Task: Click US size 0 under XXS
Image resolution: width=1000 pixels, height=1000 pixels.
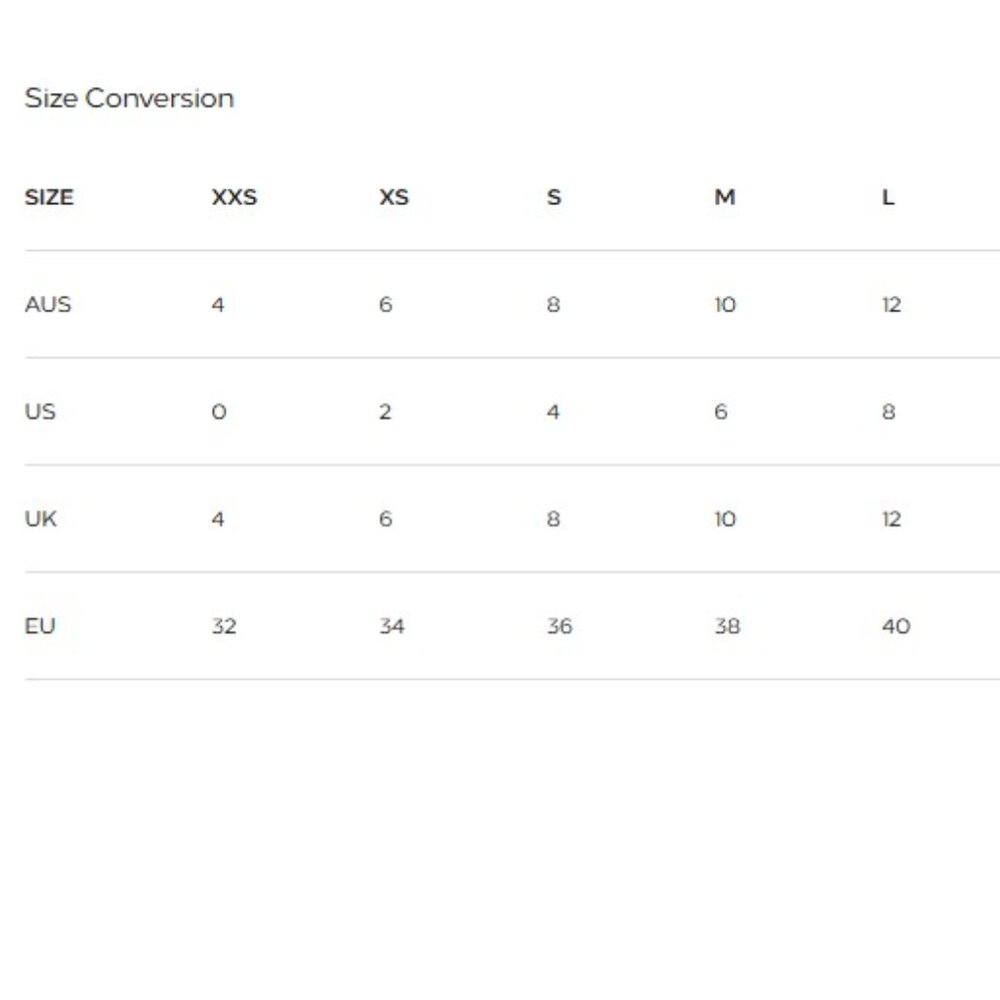Action: pyautogui.click(x=219, y=411)
